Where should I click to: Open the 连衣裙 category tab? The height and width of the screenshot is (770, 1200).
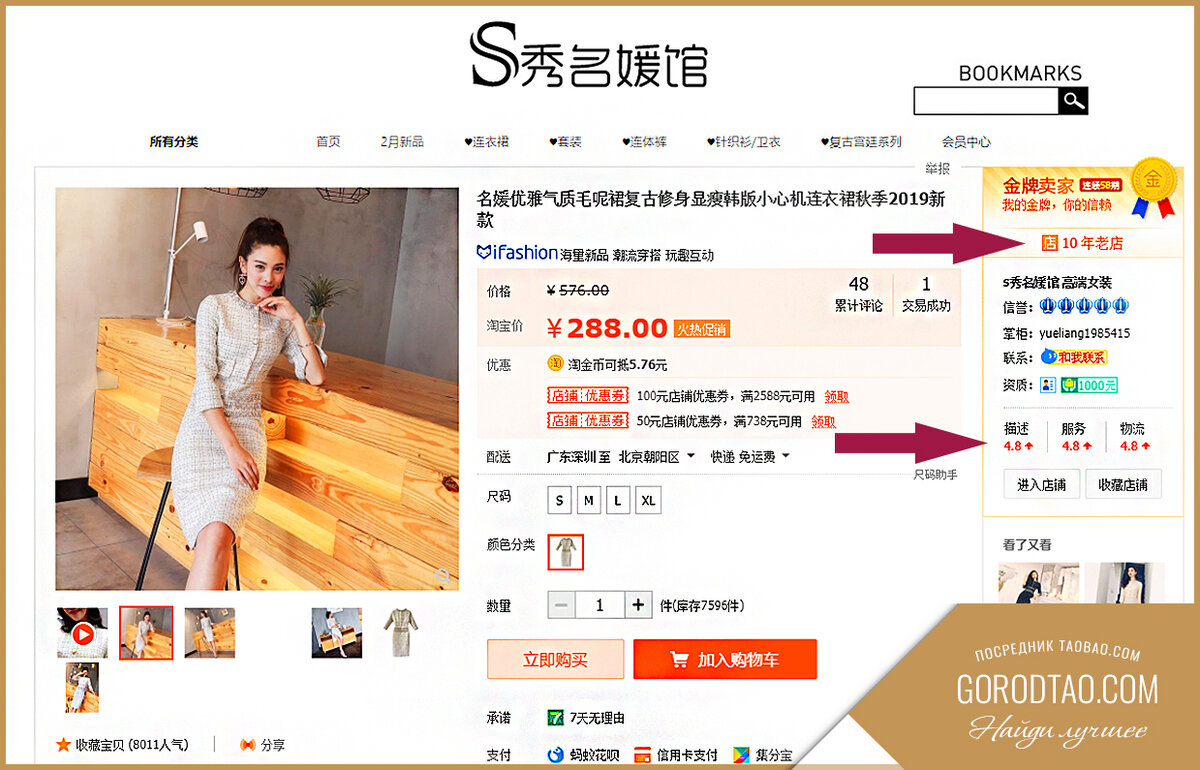point(487,142)
